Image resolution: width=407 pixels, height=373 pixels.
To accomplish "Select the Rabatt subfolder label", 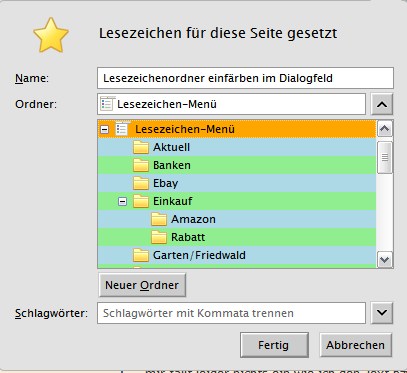I will pos(188,237).
